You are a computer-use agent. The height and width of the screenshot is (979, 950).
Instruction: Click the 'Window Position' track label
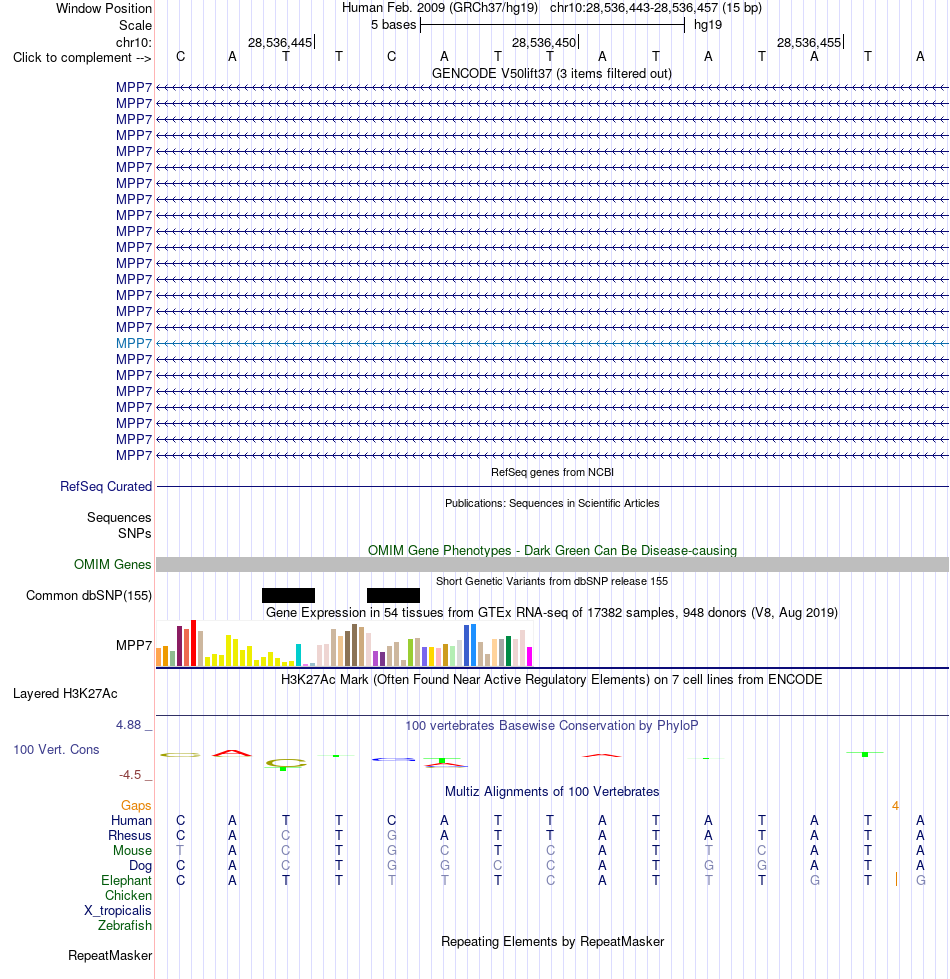104,9
